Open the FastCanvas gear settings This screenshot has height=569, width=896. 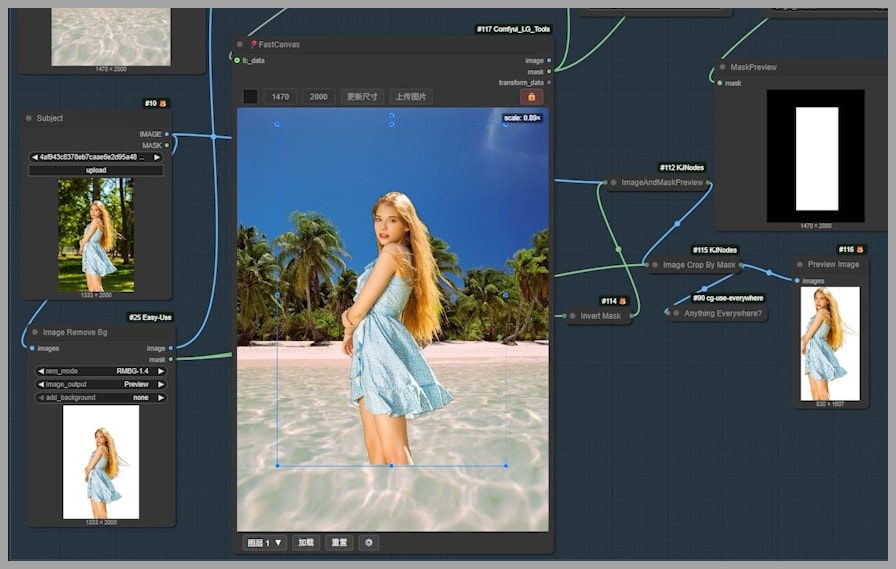[x=369, y=543]
